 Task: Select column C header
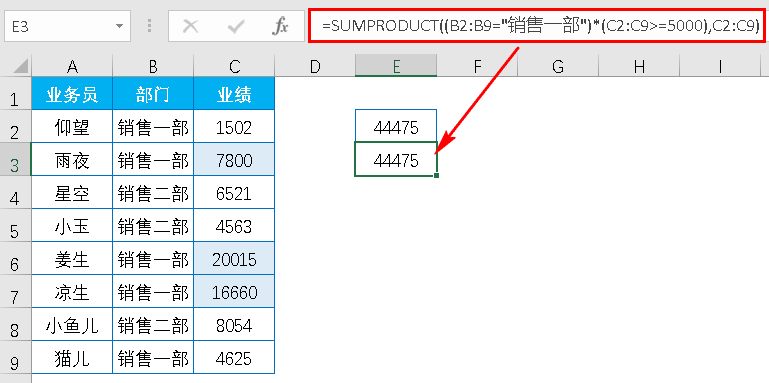tap(234, 66)
